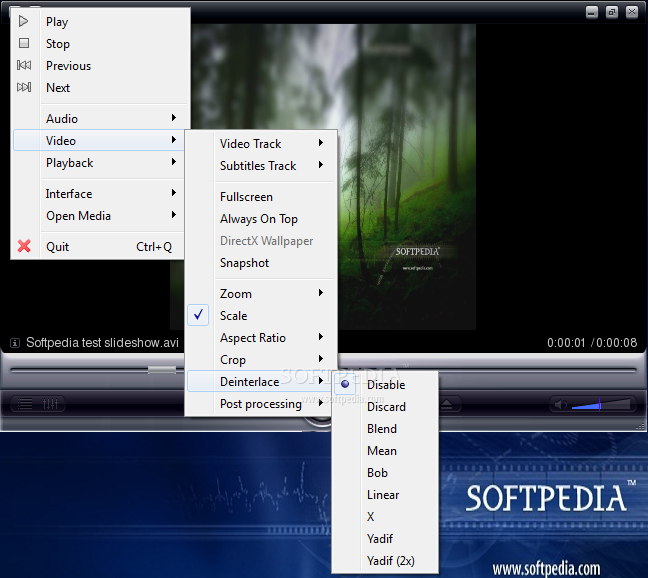This screenshot has height=578, width=648.
Task: Click the red X Quit icon
Action: (x=24, y=246)
